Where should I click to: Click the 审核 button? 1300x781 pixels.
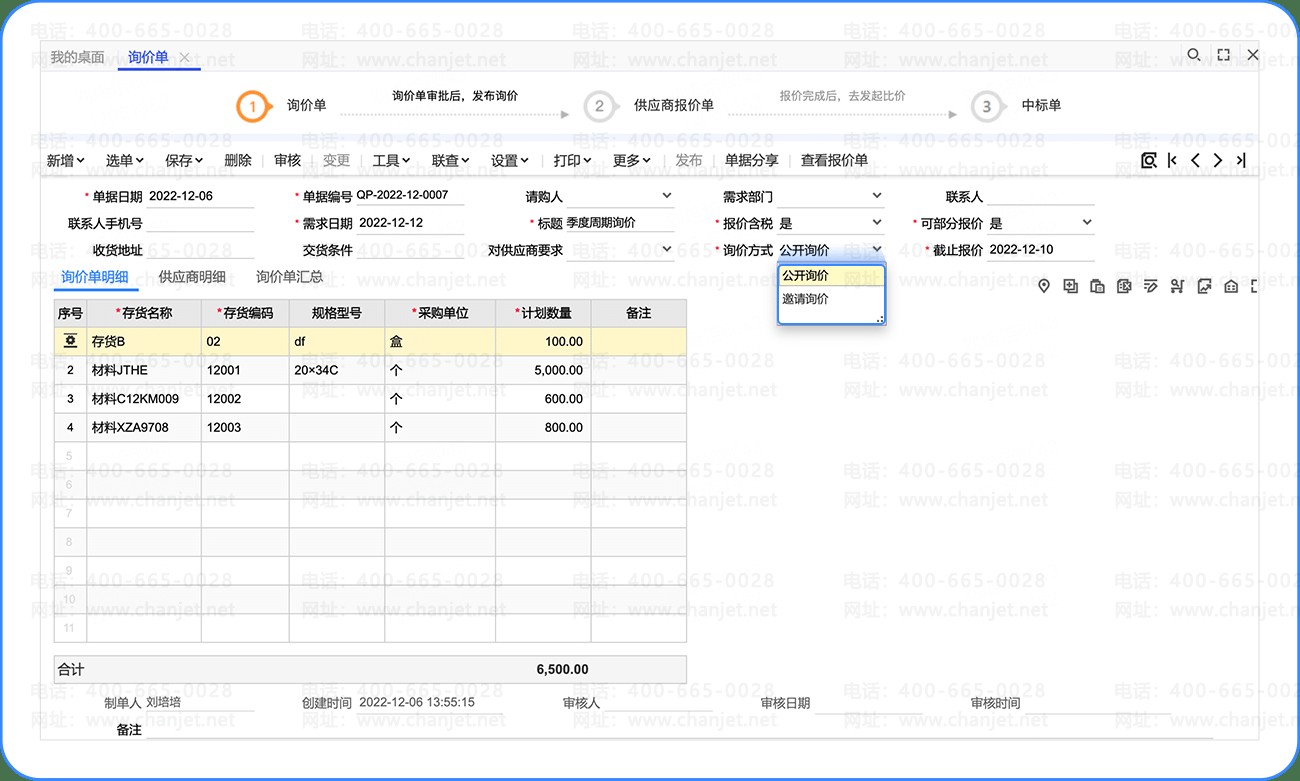point(287,160)
